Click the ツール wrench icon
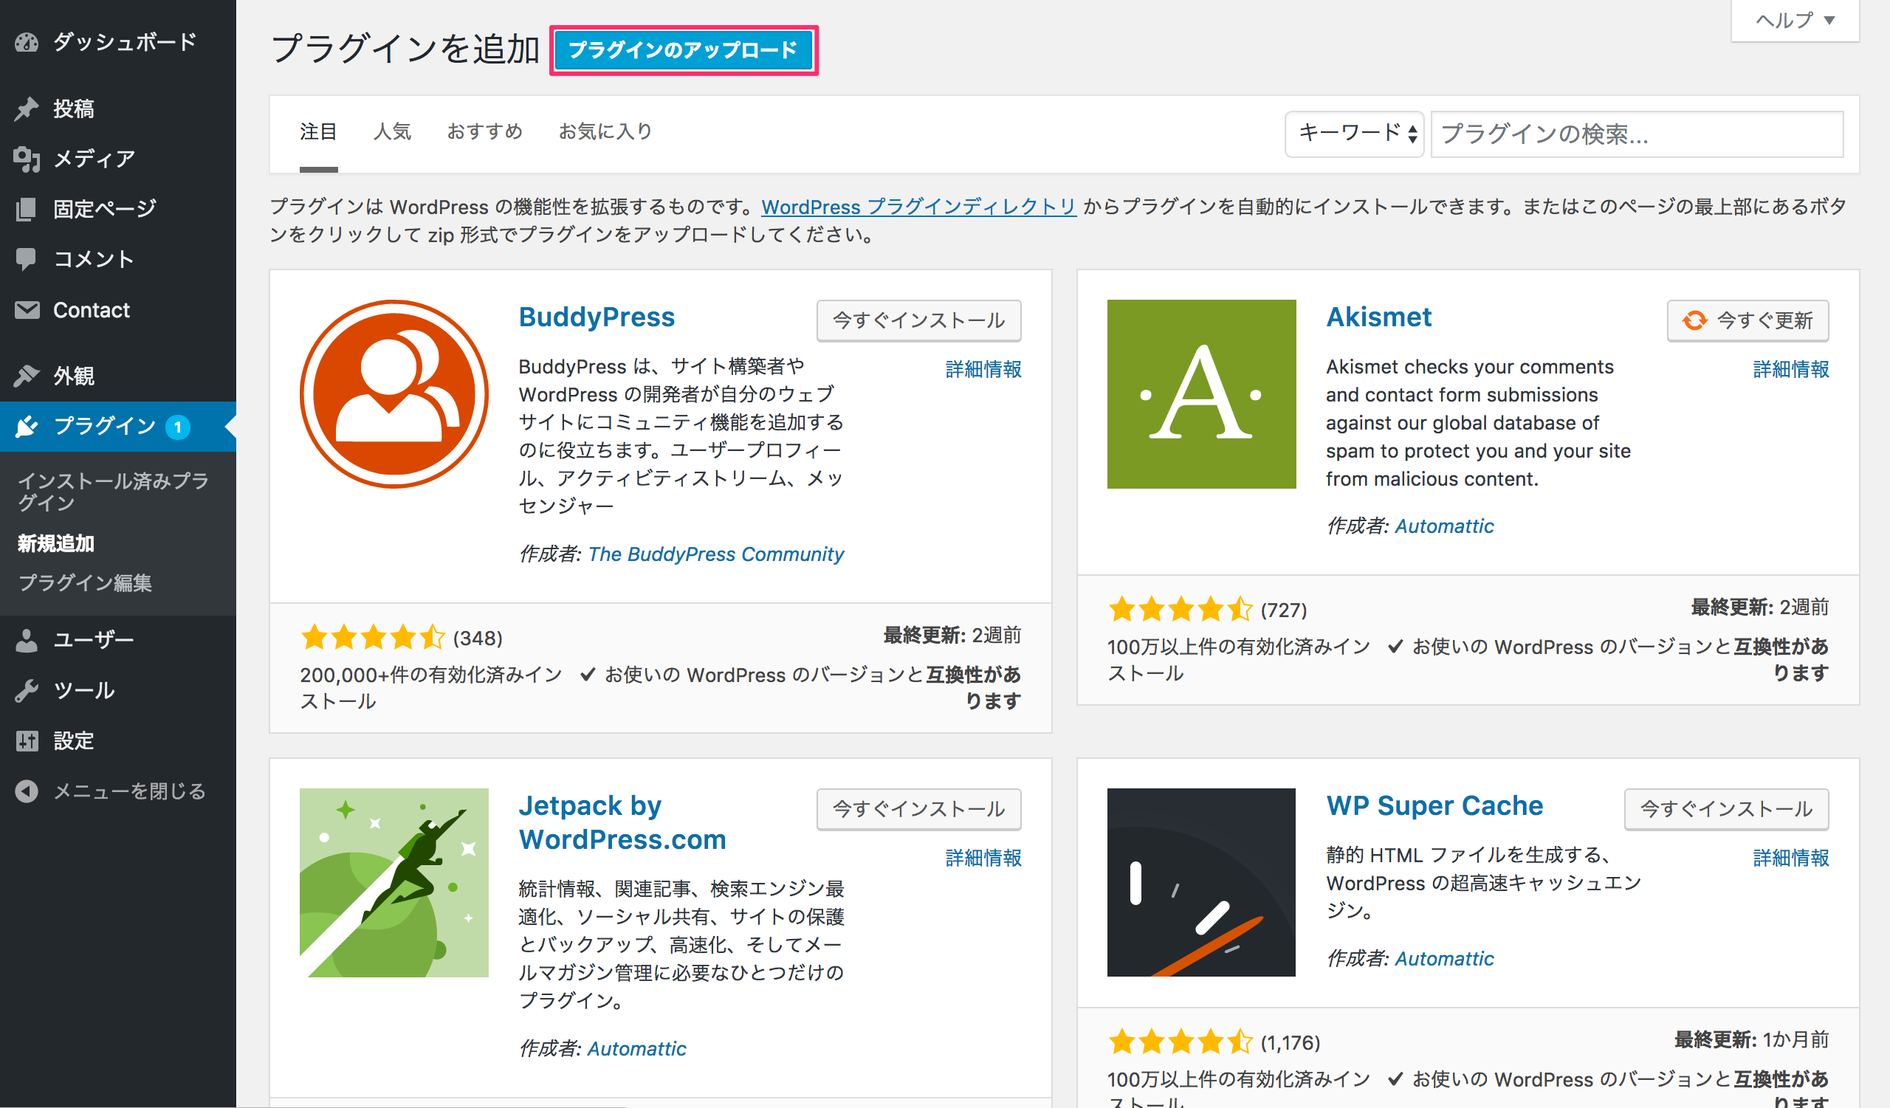This screenshot has width=1890, height=1108. (x=27, y=691)
